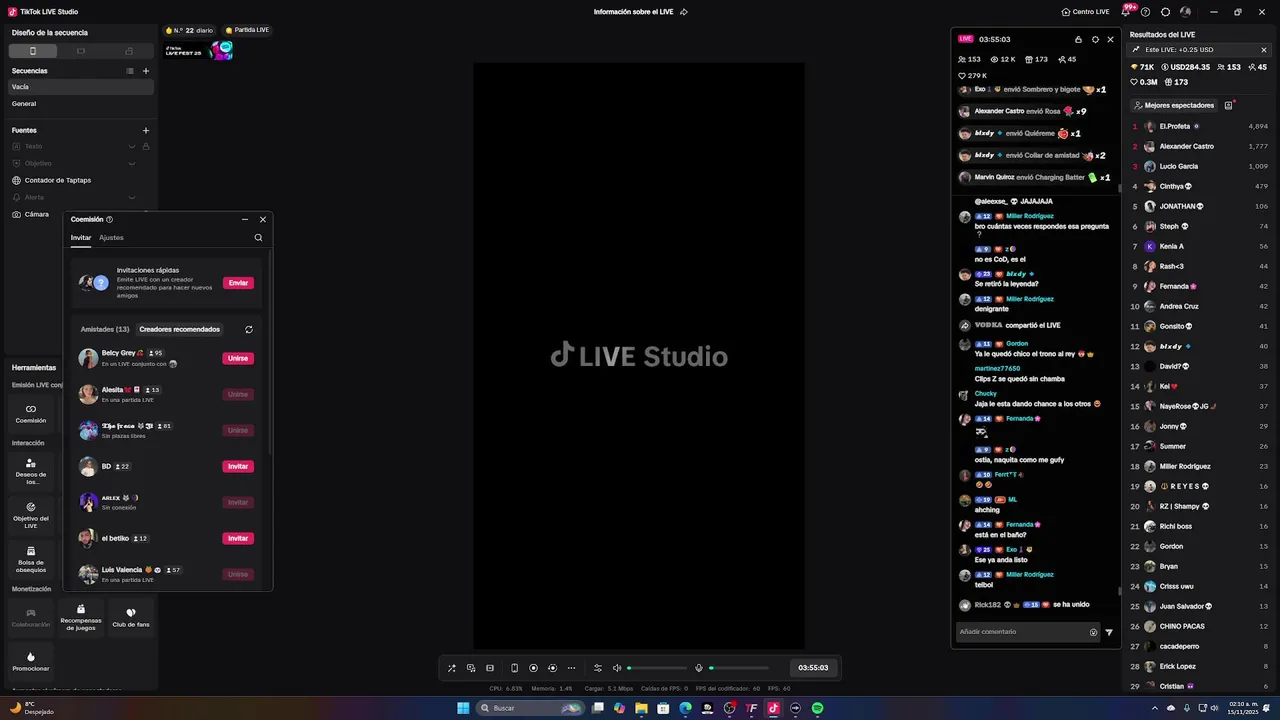This screenshot has height=720, width=1280.
Task: Send quick invitations with Enviar
Action: click(x=238, y=283)
